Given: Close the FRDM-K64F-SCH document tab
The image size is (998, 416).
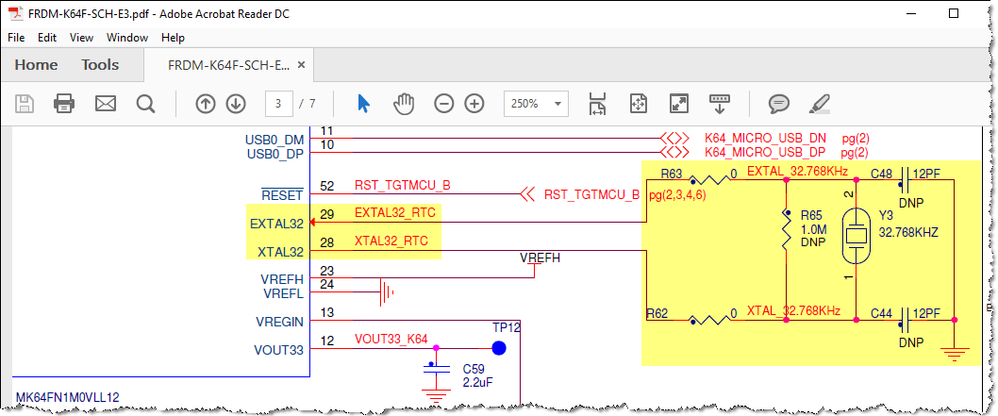Looking at the screenshot, I should click(301, 65).
